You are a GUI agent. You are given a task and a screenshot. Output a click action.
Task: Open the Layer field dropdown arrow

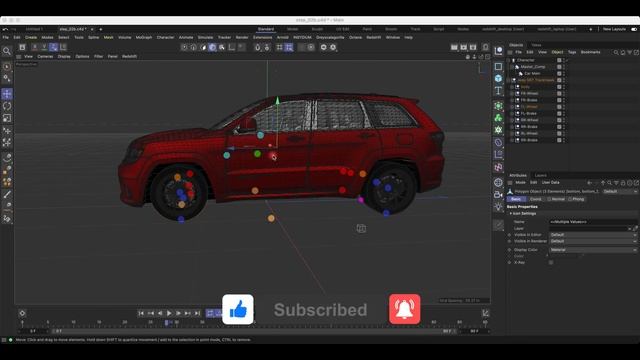coord(629,229)
